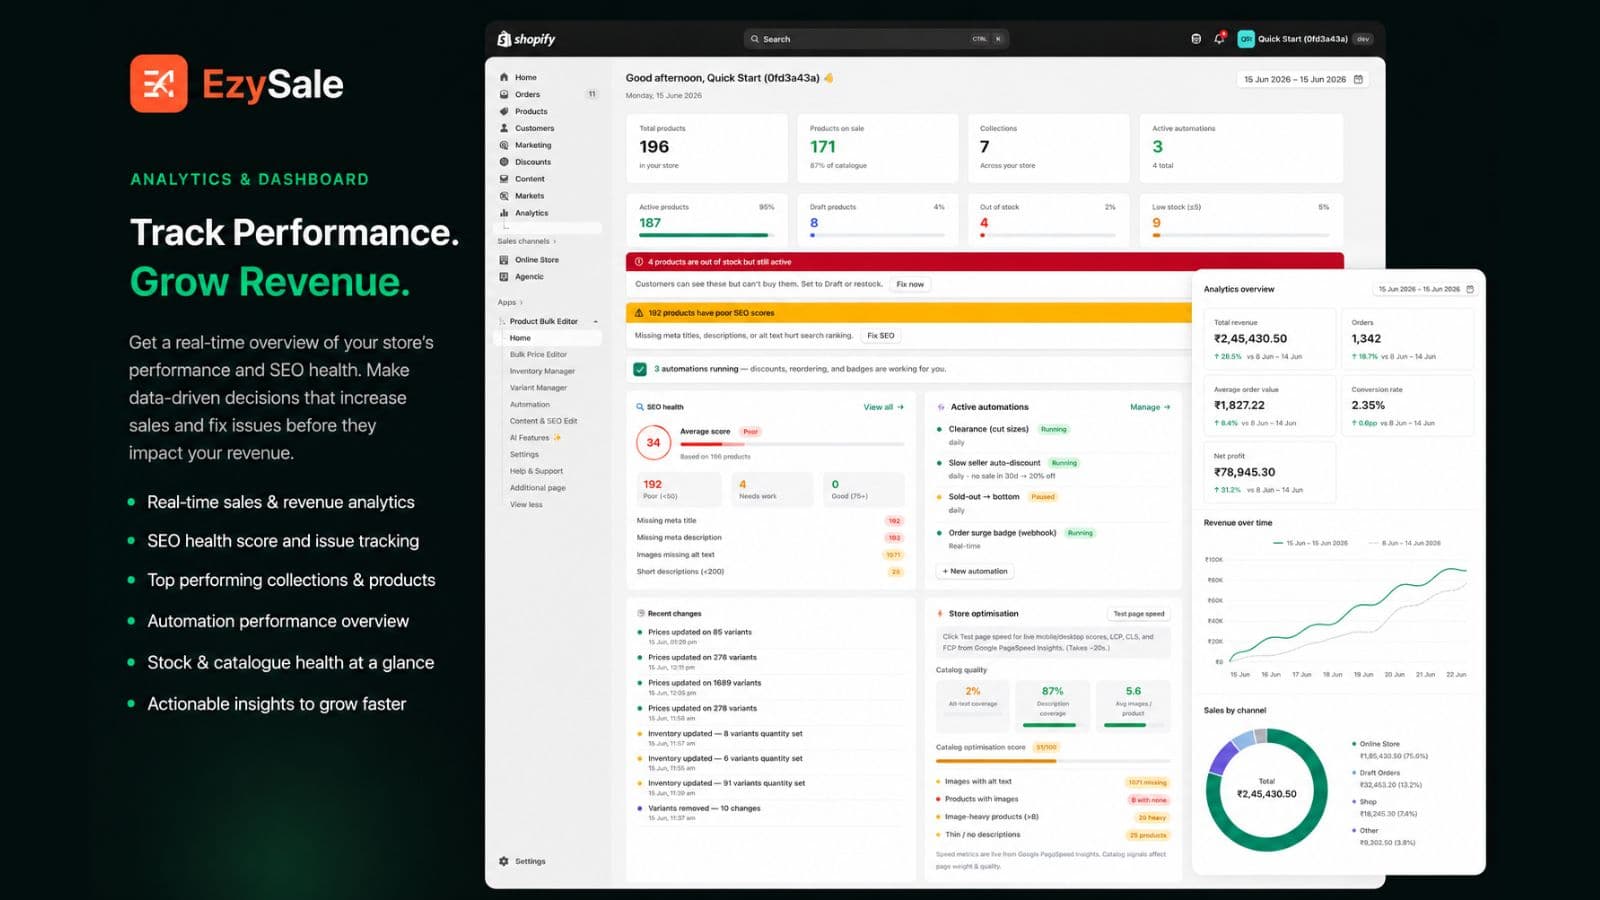Click the red alert icon on out-of-stock banner
This screenshot has height=900, width=1600.
tap(639, 262)
